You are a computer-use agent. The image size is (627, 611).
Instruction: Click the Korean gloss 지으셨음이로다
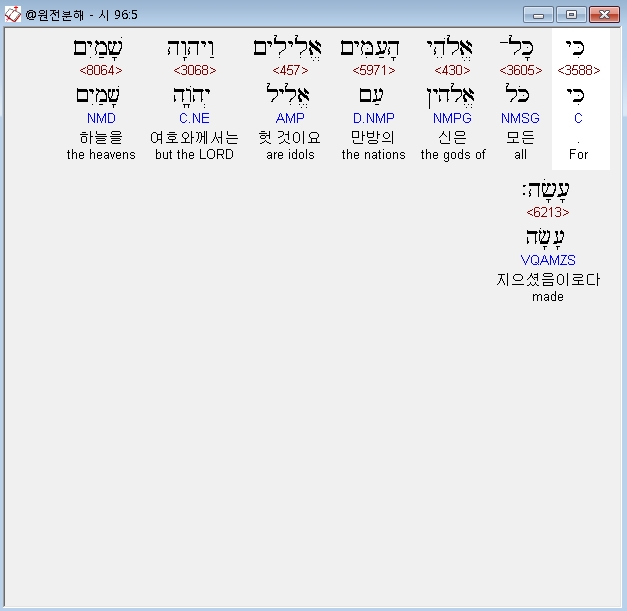click(x=548, y=280)
